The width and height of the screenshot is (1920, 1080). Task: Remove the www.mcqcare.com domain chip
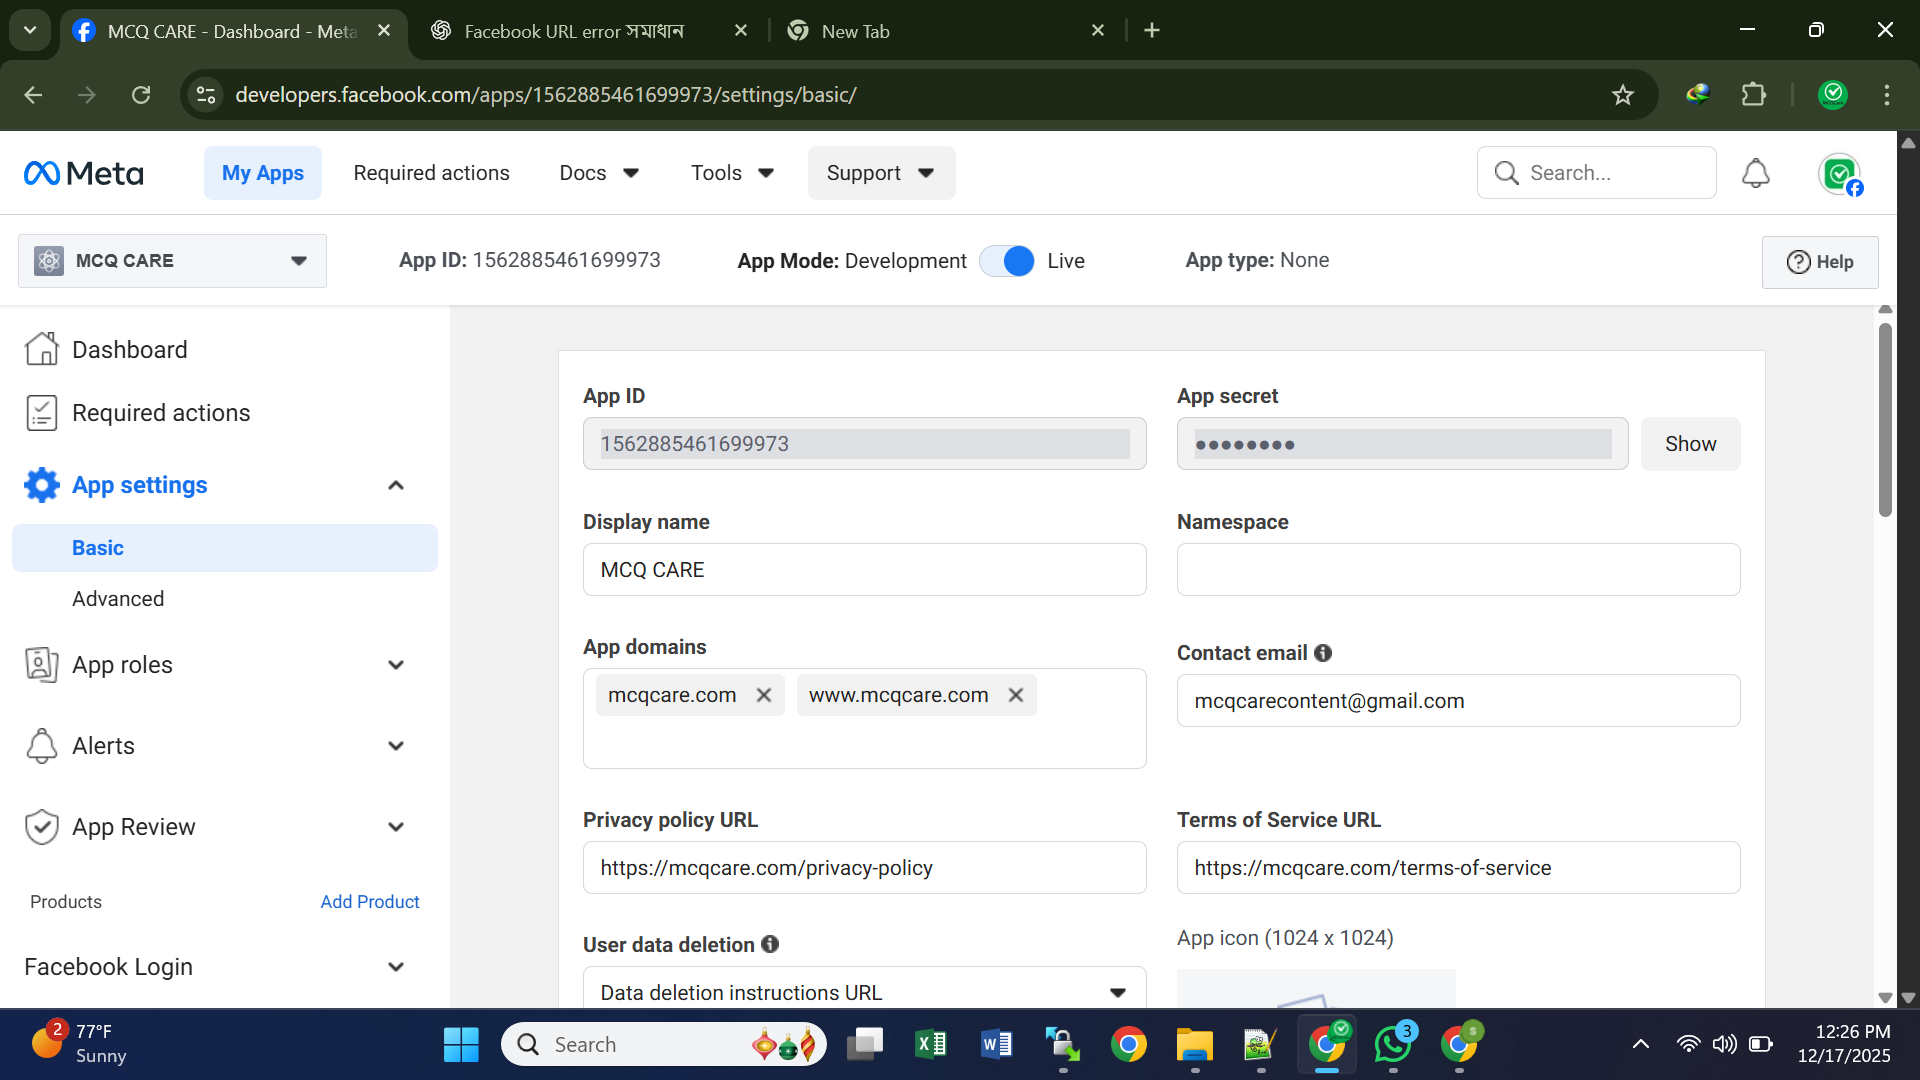1016,695
